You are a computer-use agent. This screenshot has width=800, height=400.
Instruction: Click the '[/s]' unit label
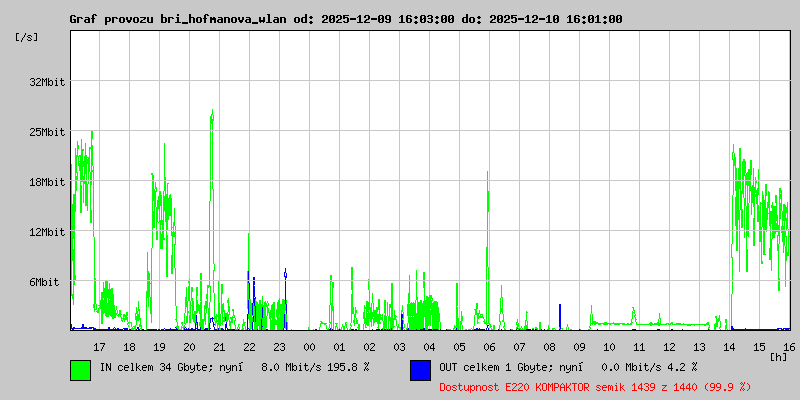coord(27,37)
